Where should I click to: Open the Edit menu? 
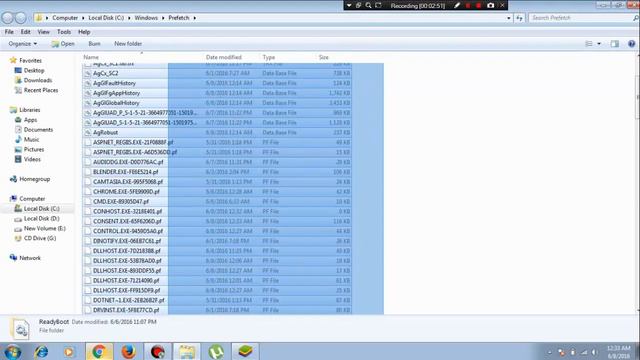pyautogui.click(x=25, y=32)
